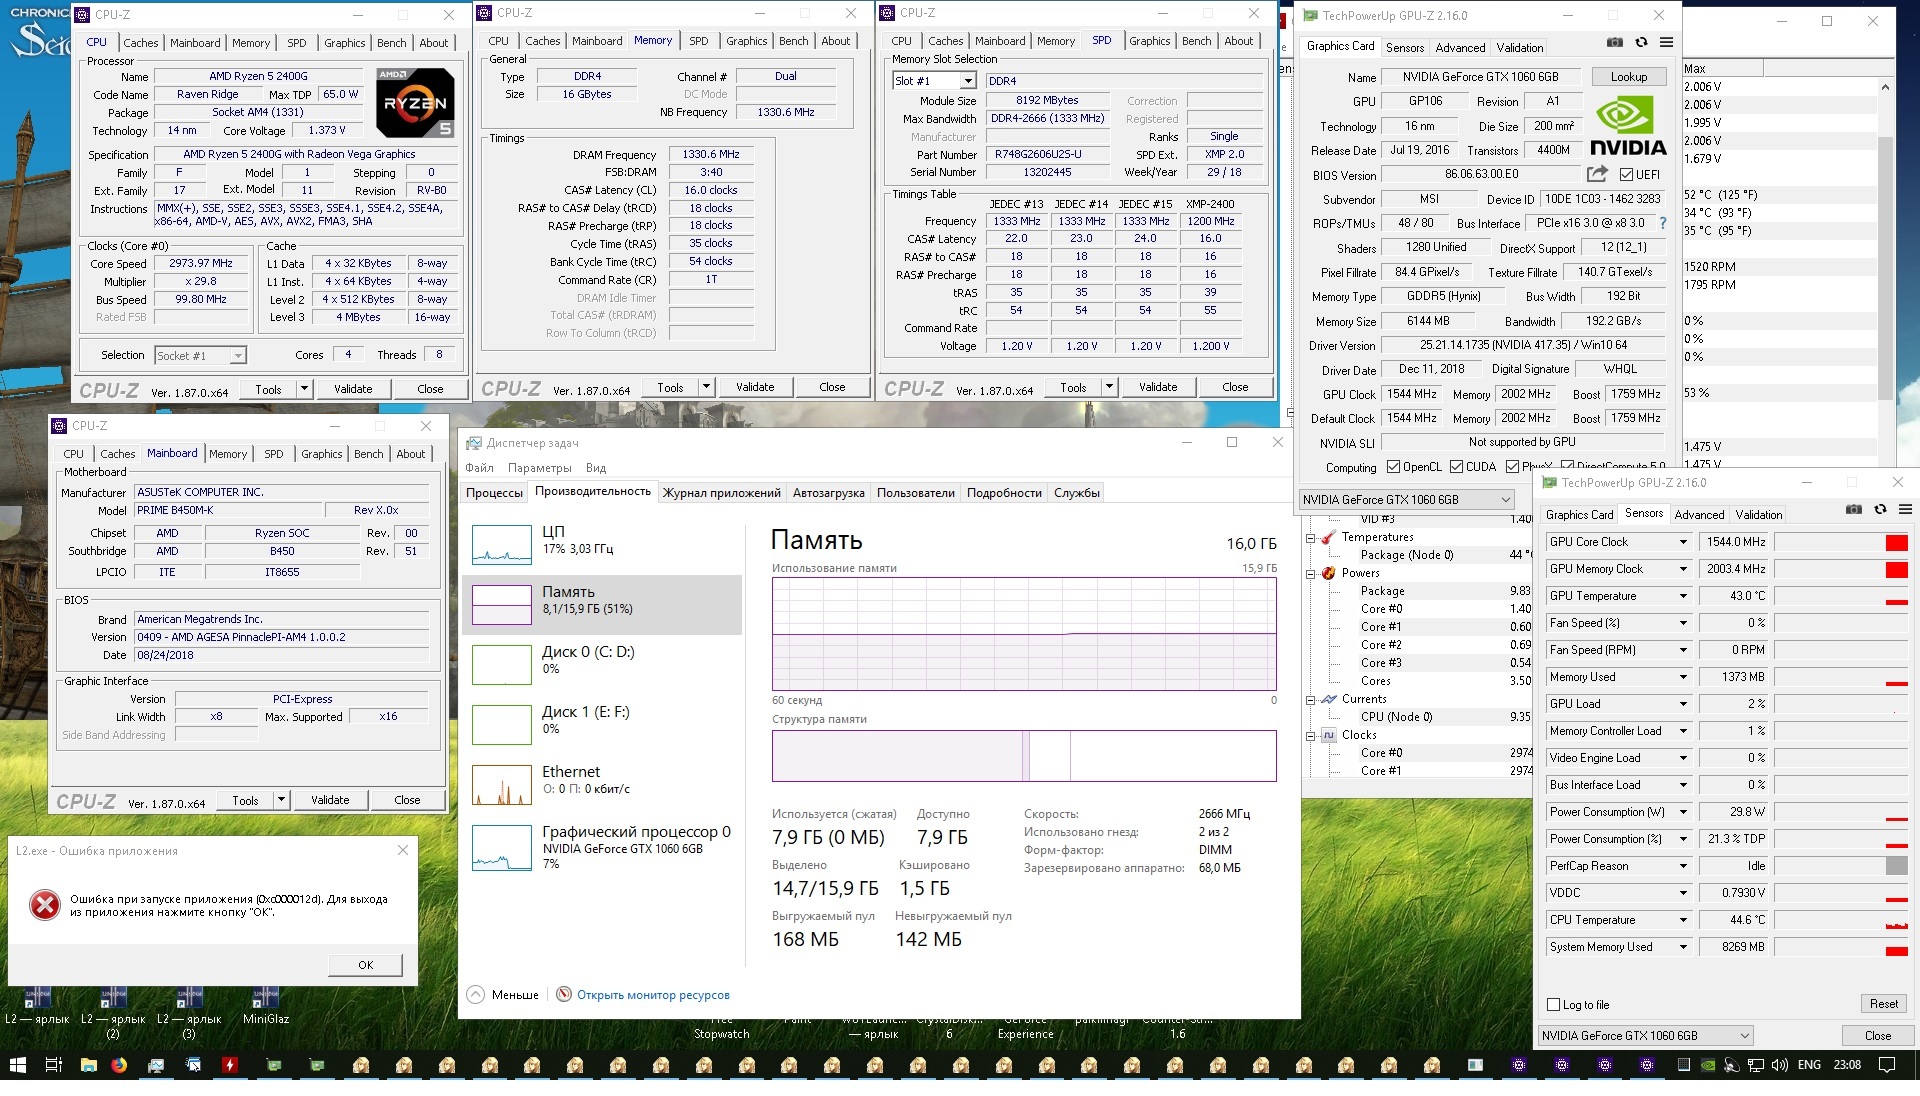The width and height of the screenshot is (1920, 1096).
Task: Open the Файл menu in Task Manager
Action: [479, 468]
